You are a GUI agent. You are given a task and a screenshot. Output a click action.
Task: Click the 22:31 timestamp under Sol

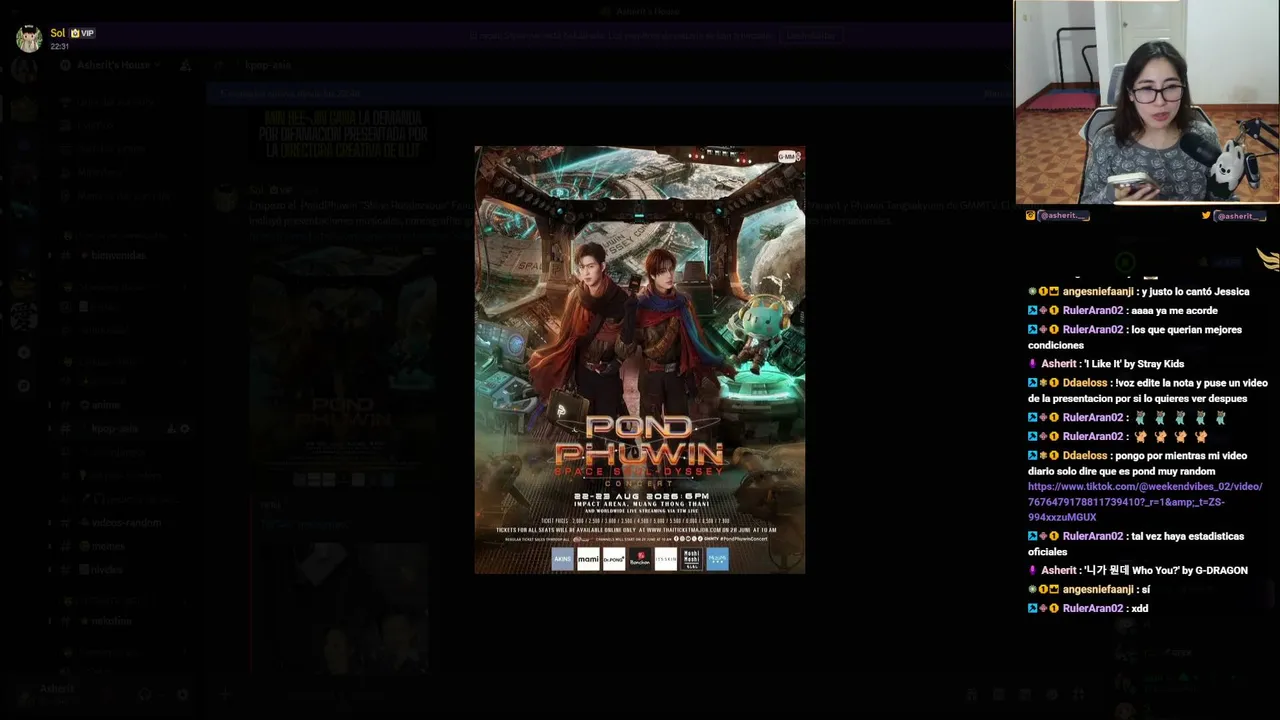[x=59, y=46]
